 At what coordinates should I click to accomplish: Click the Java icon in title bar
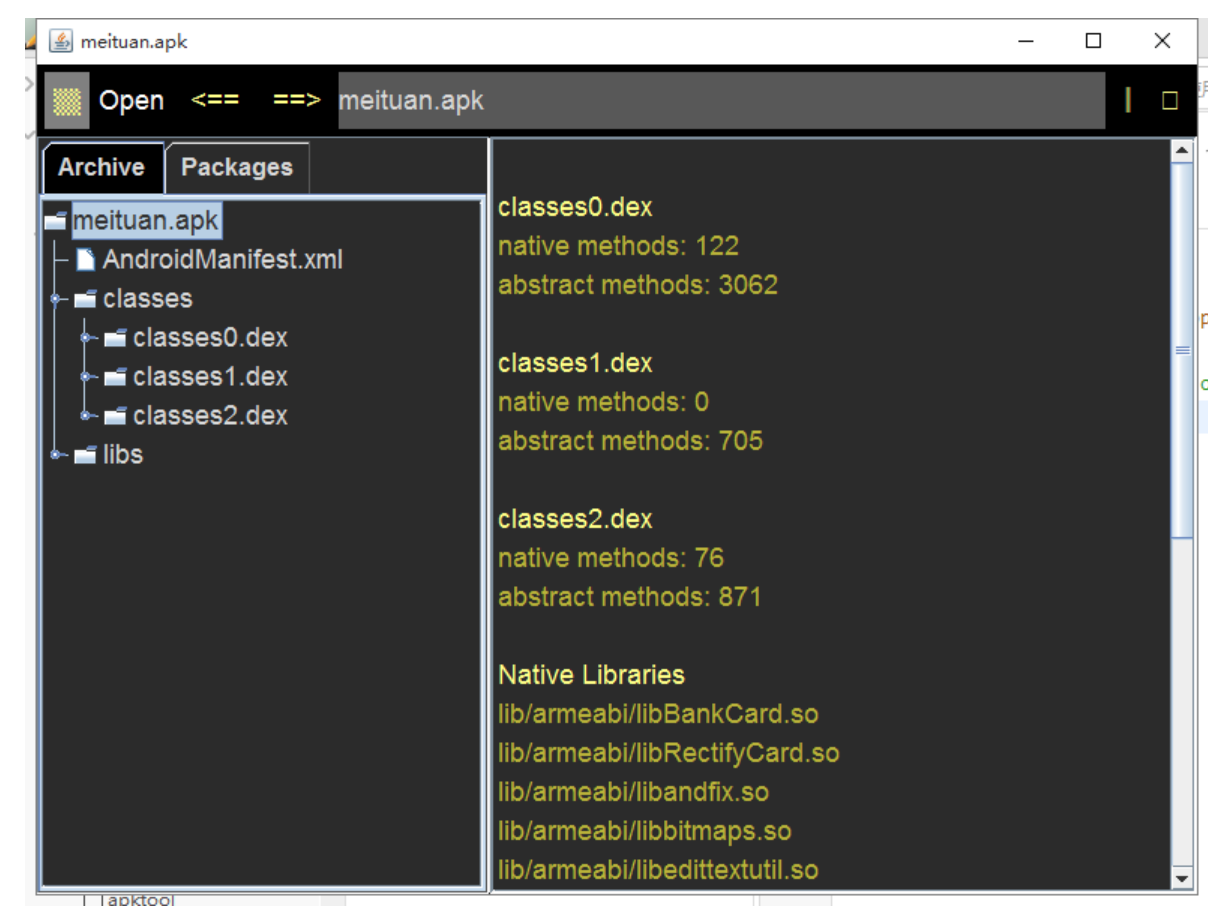click(x=61, y=41)
